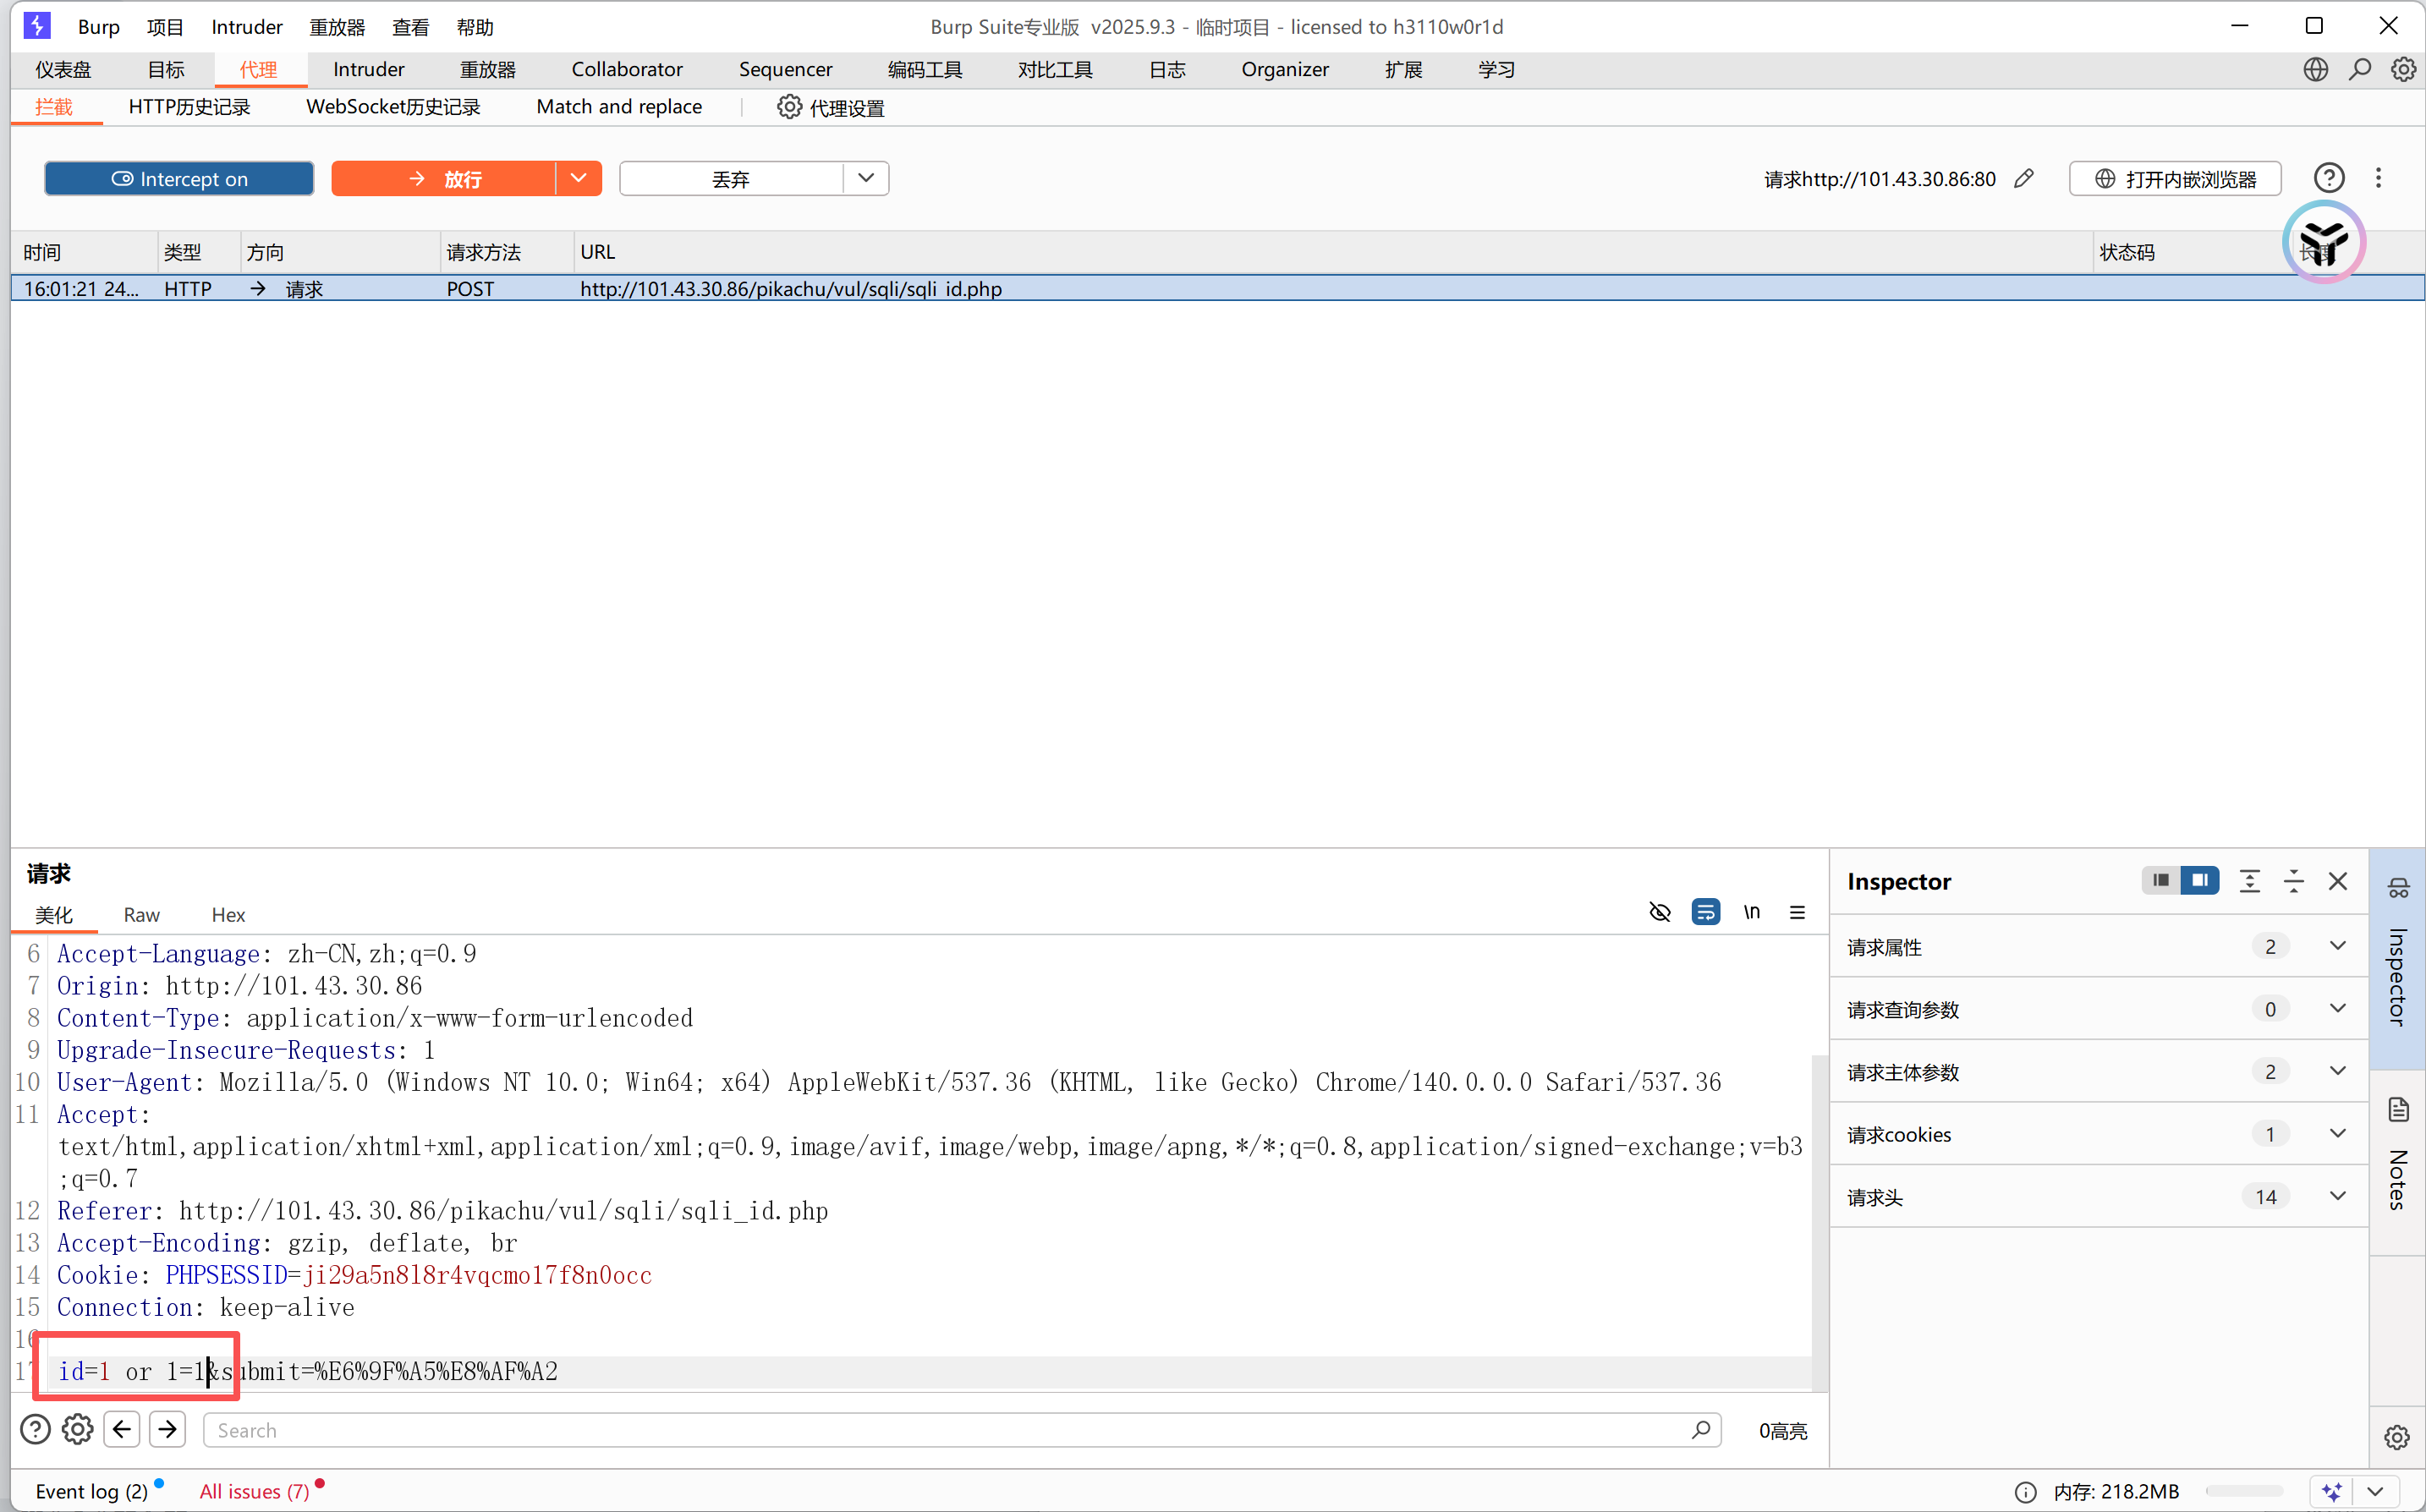
Task: Toggle word wrap in the request editor
Action: tap(1706, 912)
